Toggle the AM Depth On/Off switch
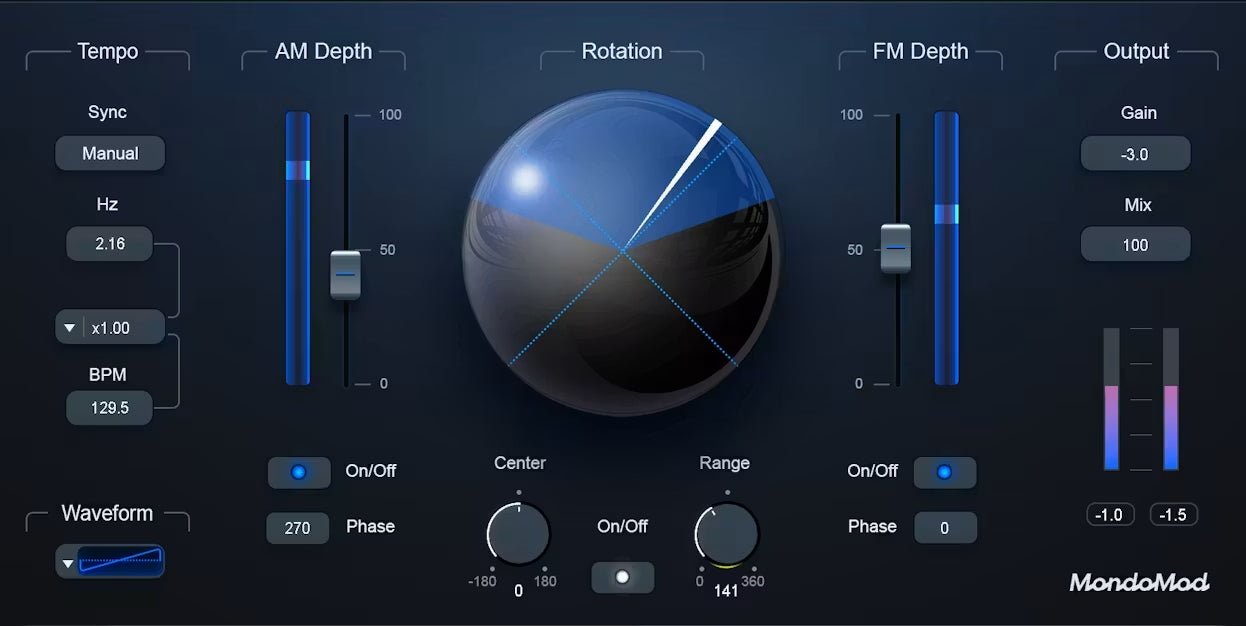Screen dimensions: 1246x626 299,472
